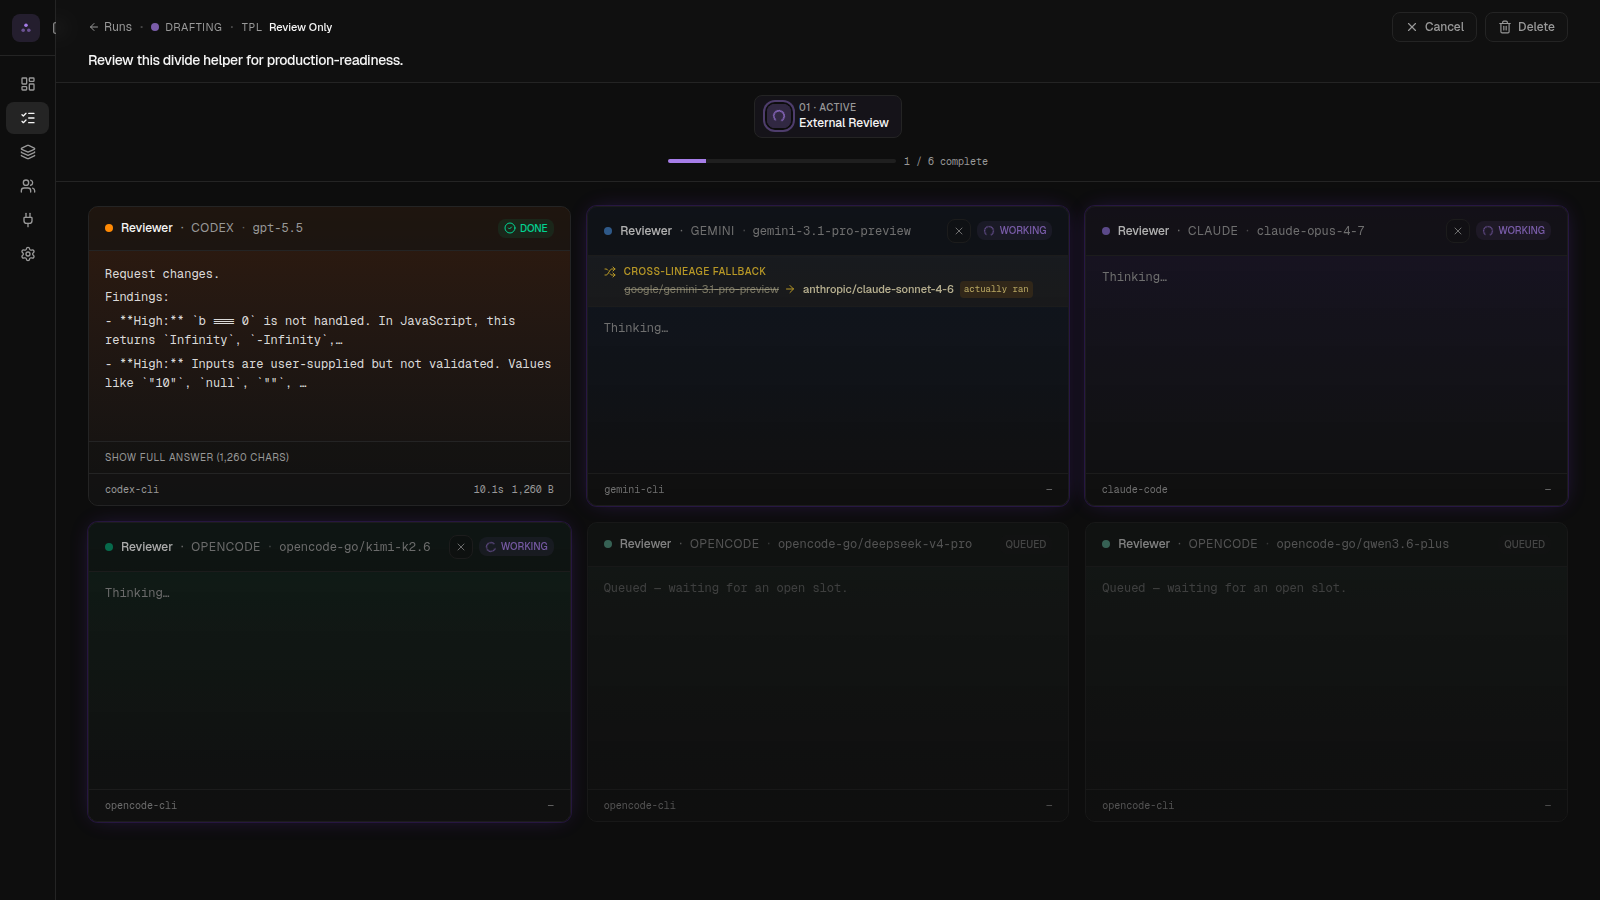
Task: Click the Delete button
Action: tap(1526, 27)
